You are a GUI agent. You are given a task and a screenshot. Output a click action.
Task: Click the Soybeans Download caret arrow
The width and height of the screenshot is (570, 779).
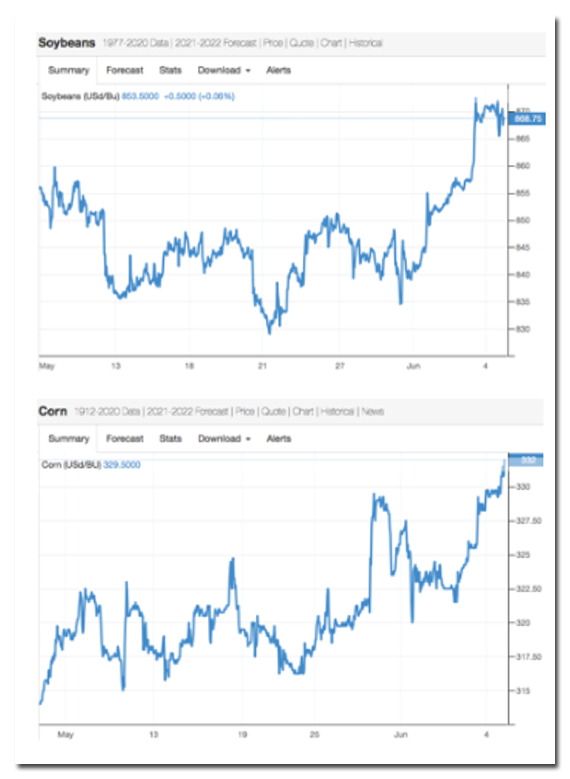click(x=248, y=71)
